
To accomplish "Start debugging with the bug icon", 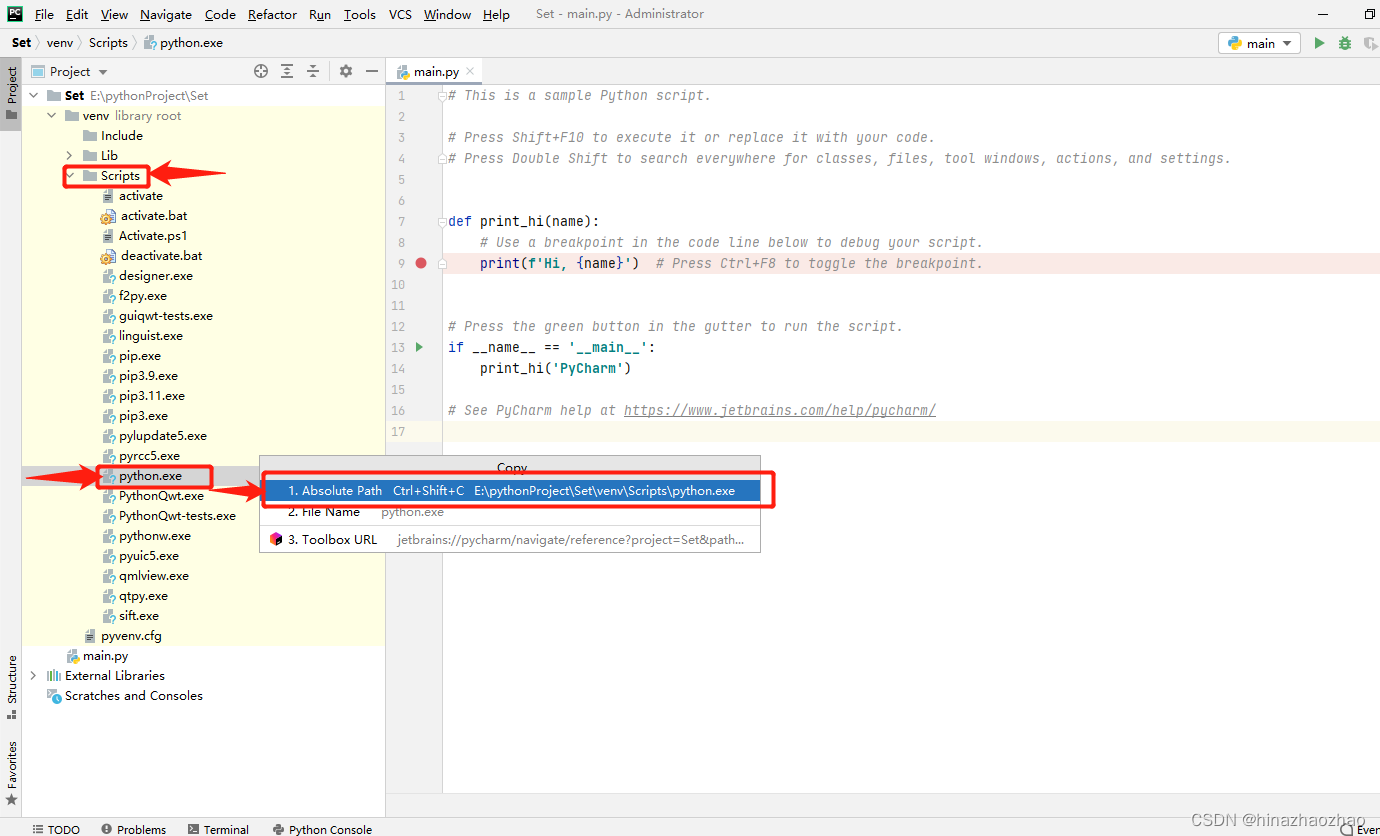I will tap(1345, 43).
